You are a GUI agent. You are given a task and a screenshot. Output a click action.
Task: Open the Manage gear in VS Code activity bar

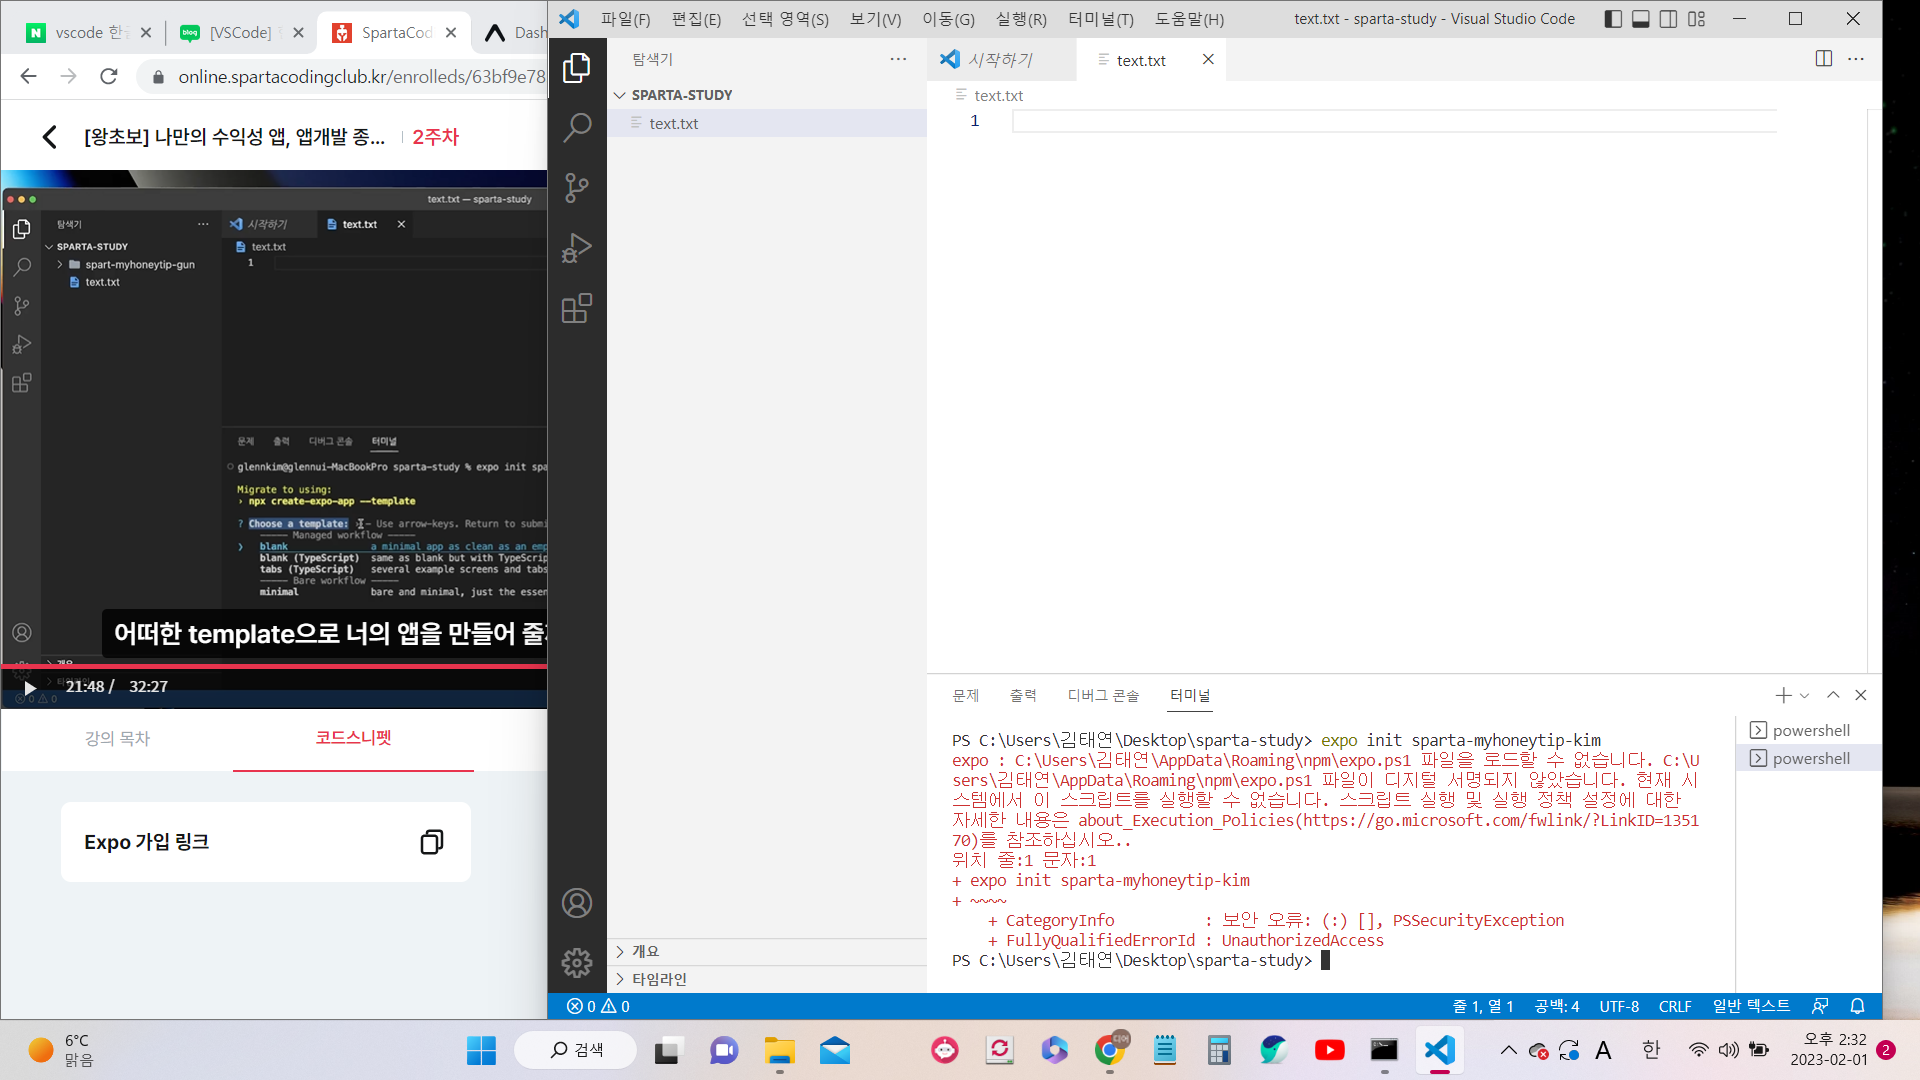click(x=577, y=963)
